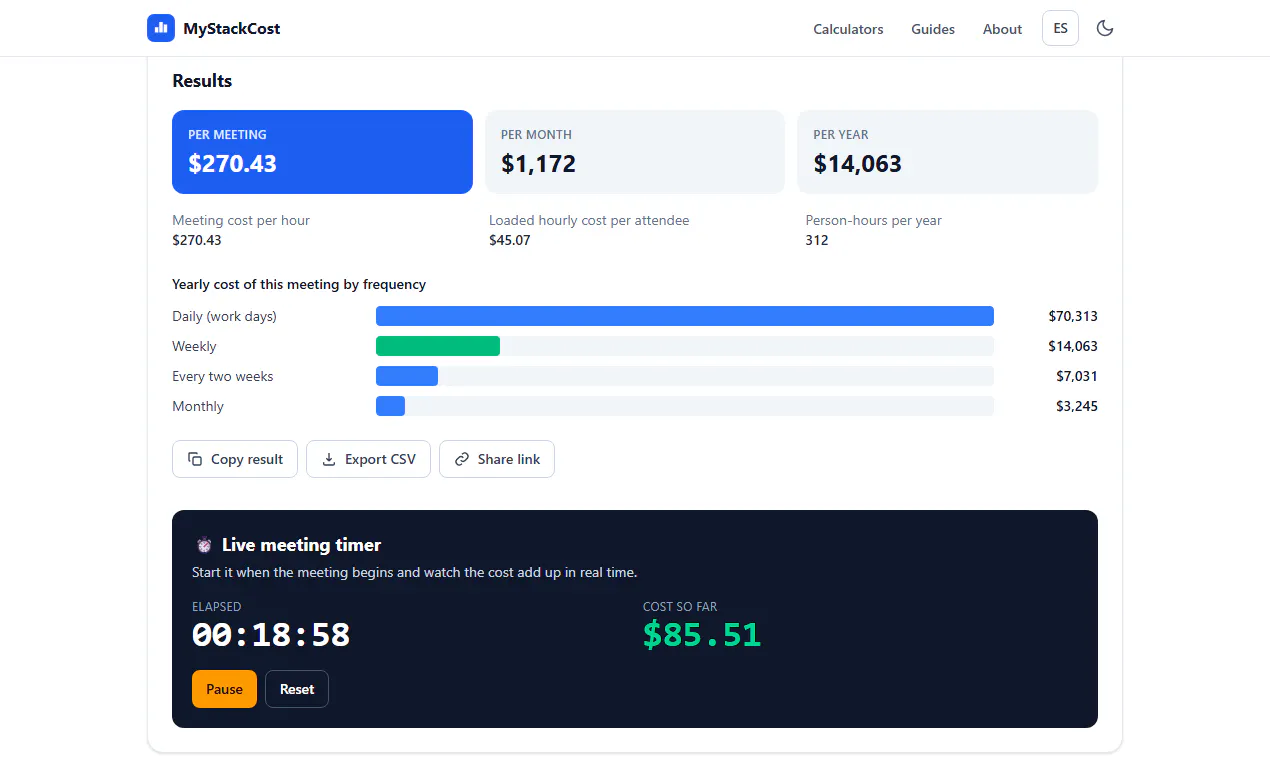Click the 'Start it when the meeting begins' description
Screen dimensions: 1270x760
415,573
